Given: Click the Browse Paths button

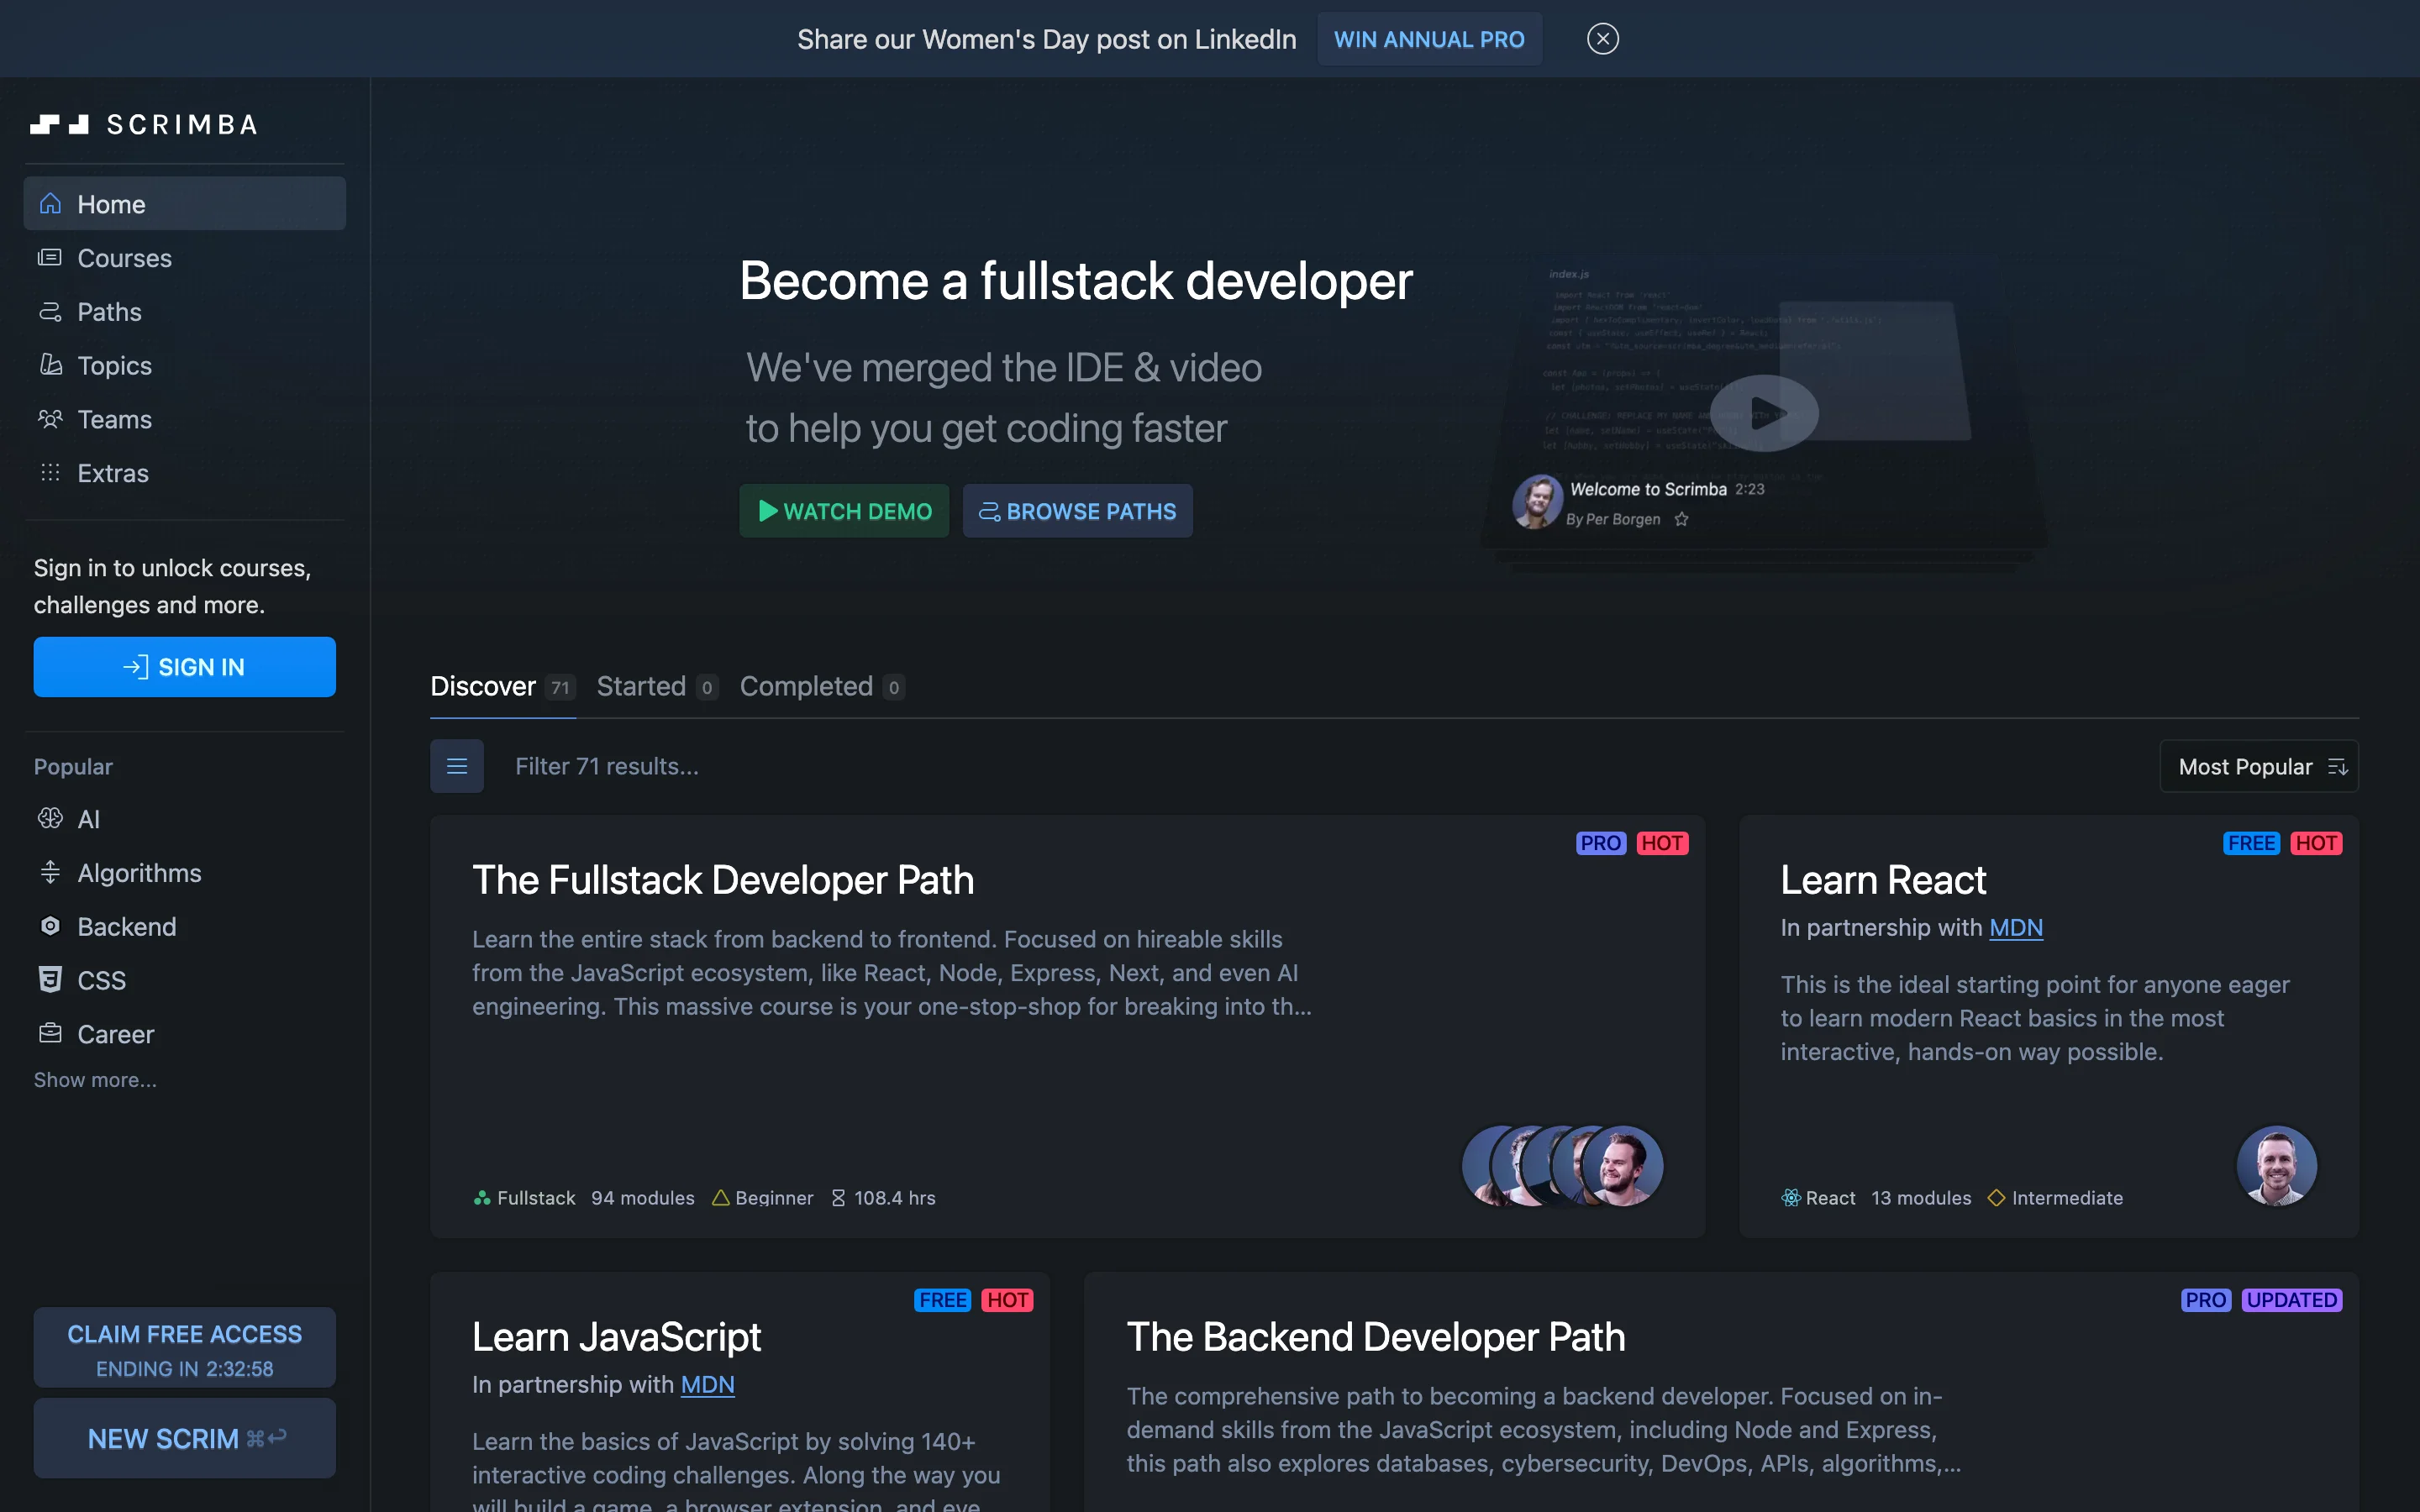Looking at the screenshot, I should click(x=1077, y=511).
